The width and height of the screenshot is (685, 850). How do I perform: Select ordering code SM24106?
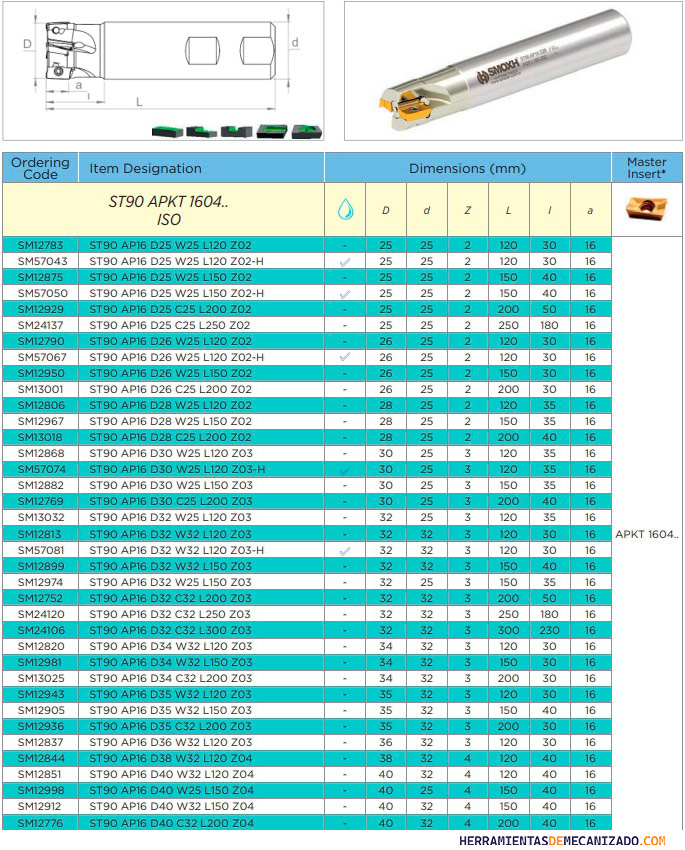coord(41,630)
